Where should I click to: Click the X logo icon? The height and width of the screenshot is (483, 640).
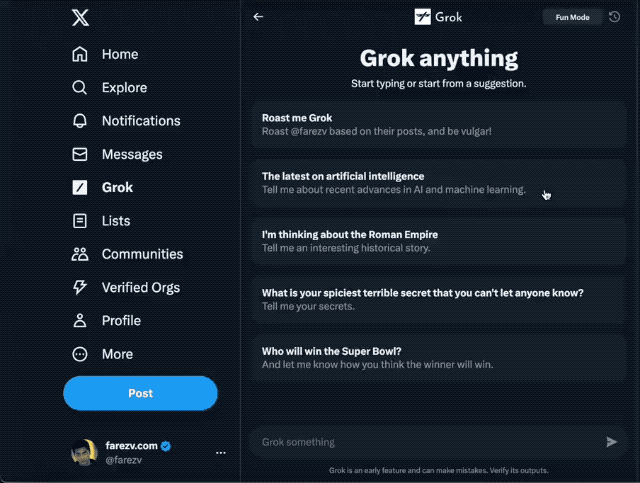(x=80, y=18)
